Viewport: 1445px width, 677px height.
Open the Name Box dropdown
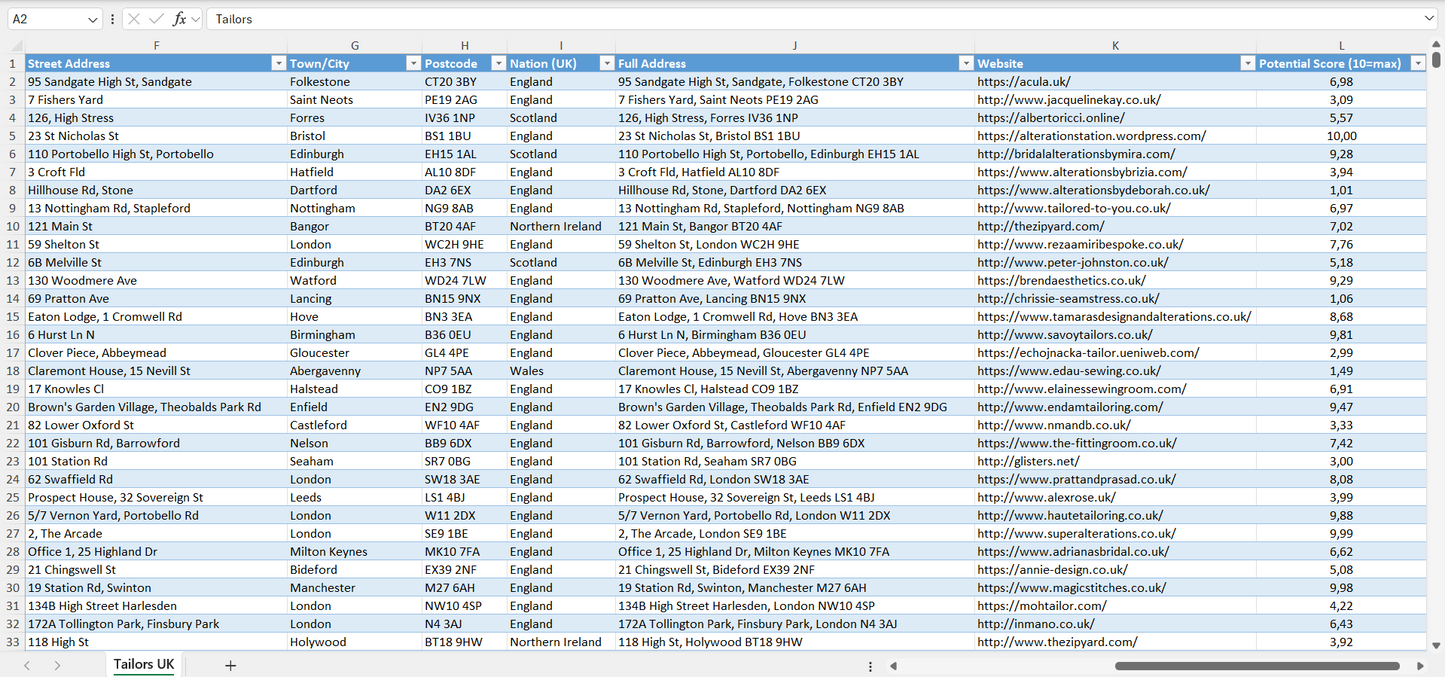click(x=93, y=18)
